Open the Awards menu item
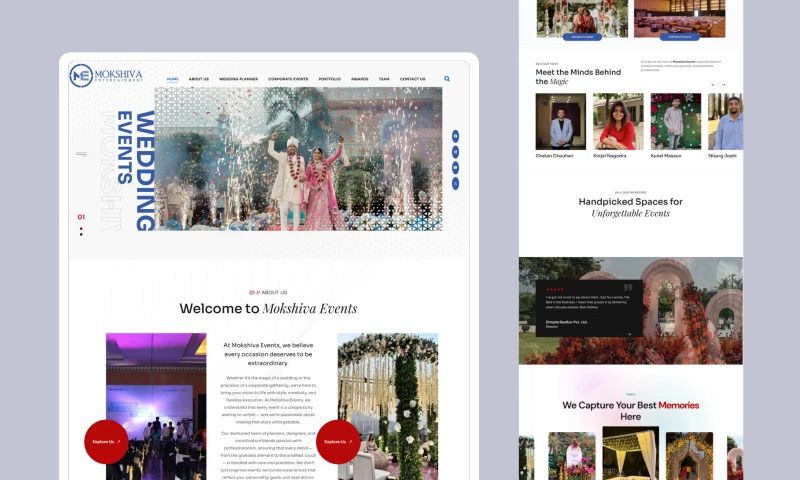 [359, 79]
